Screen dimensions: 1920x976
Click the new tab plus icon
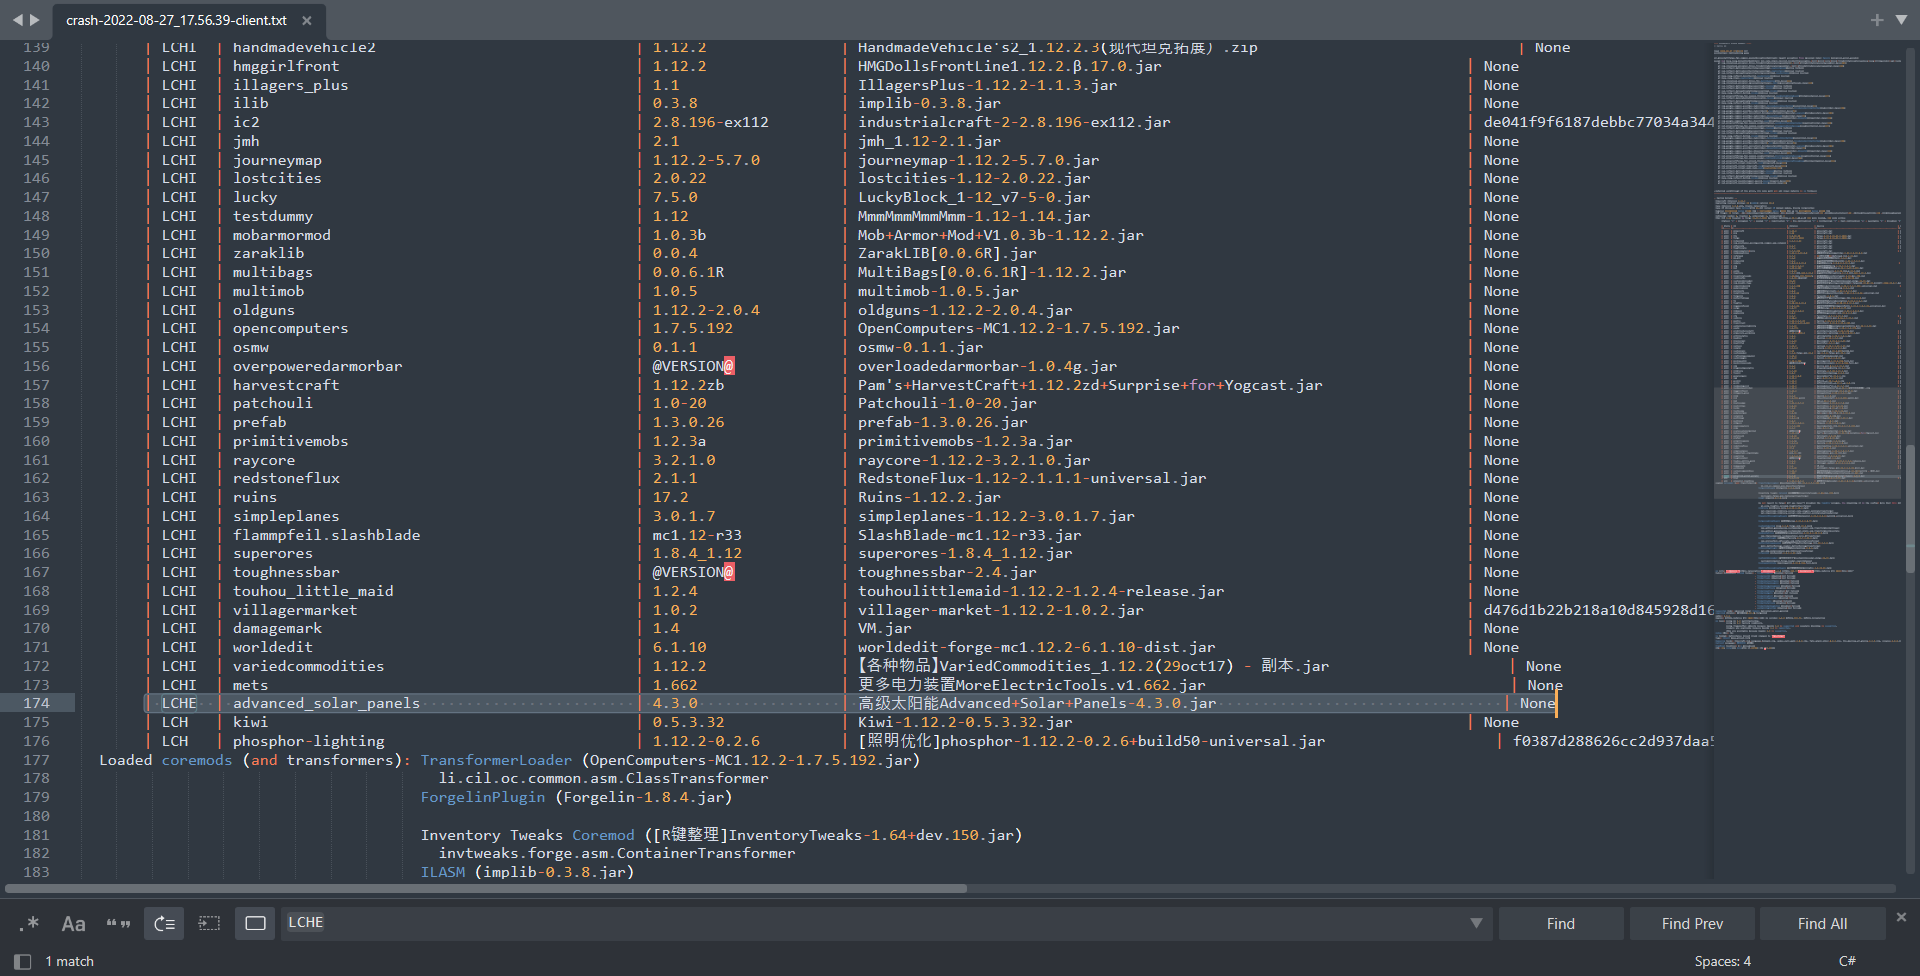coord(1876,20)
